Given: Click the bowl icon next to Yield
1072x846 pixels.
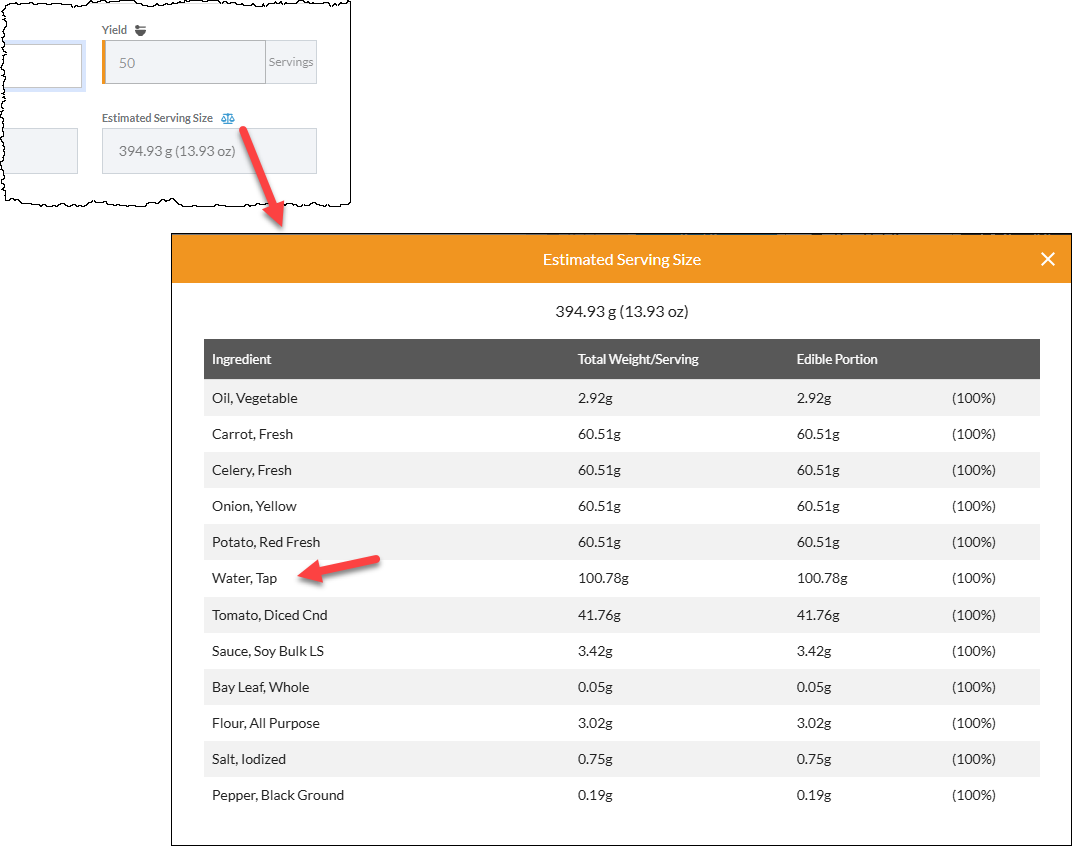Looking at the screenshot, I should coord(140,30).
